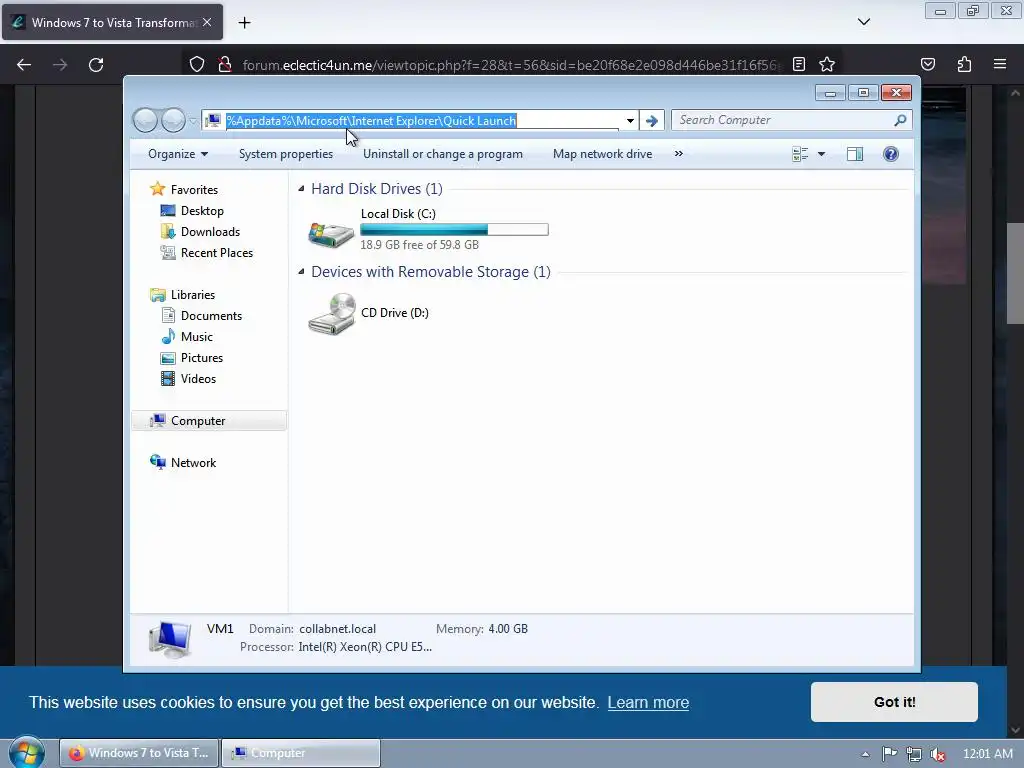Screen dimensions: 1024x768
Task: Click the "4.00 GB" memory value
Action: (x=508, y=629)
